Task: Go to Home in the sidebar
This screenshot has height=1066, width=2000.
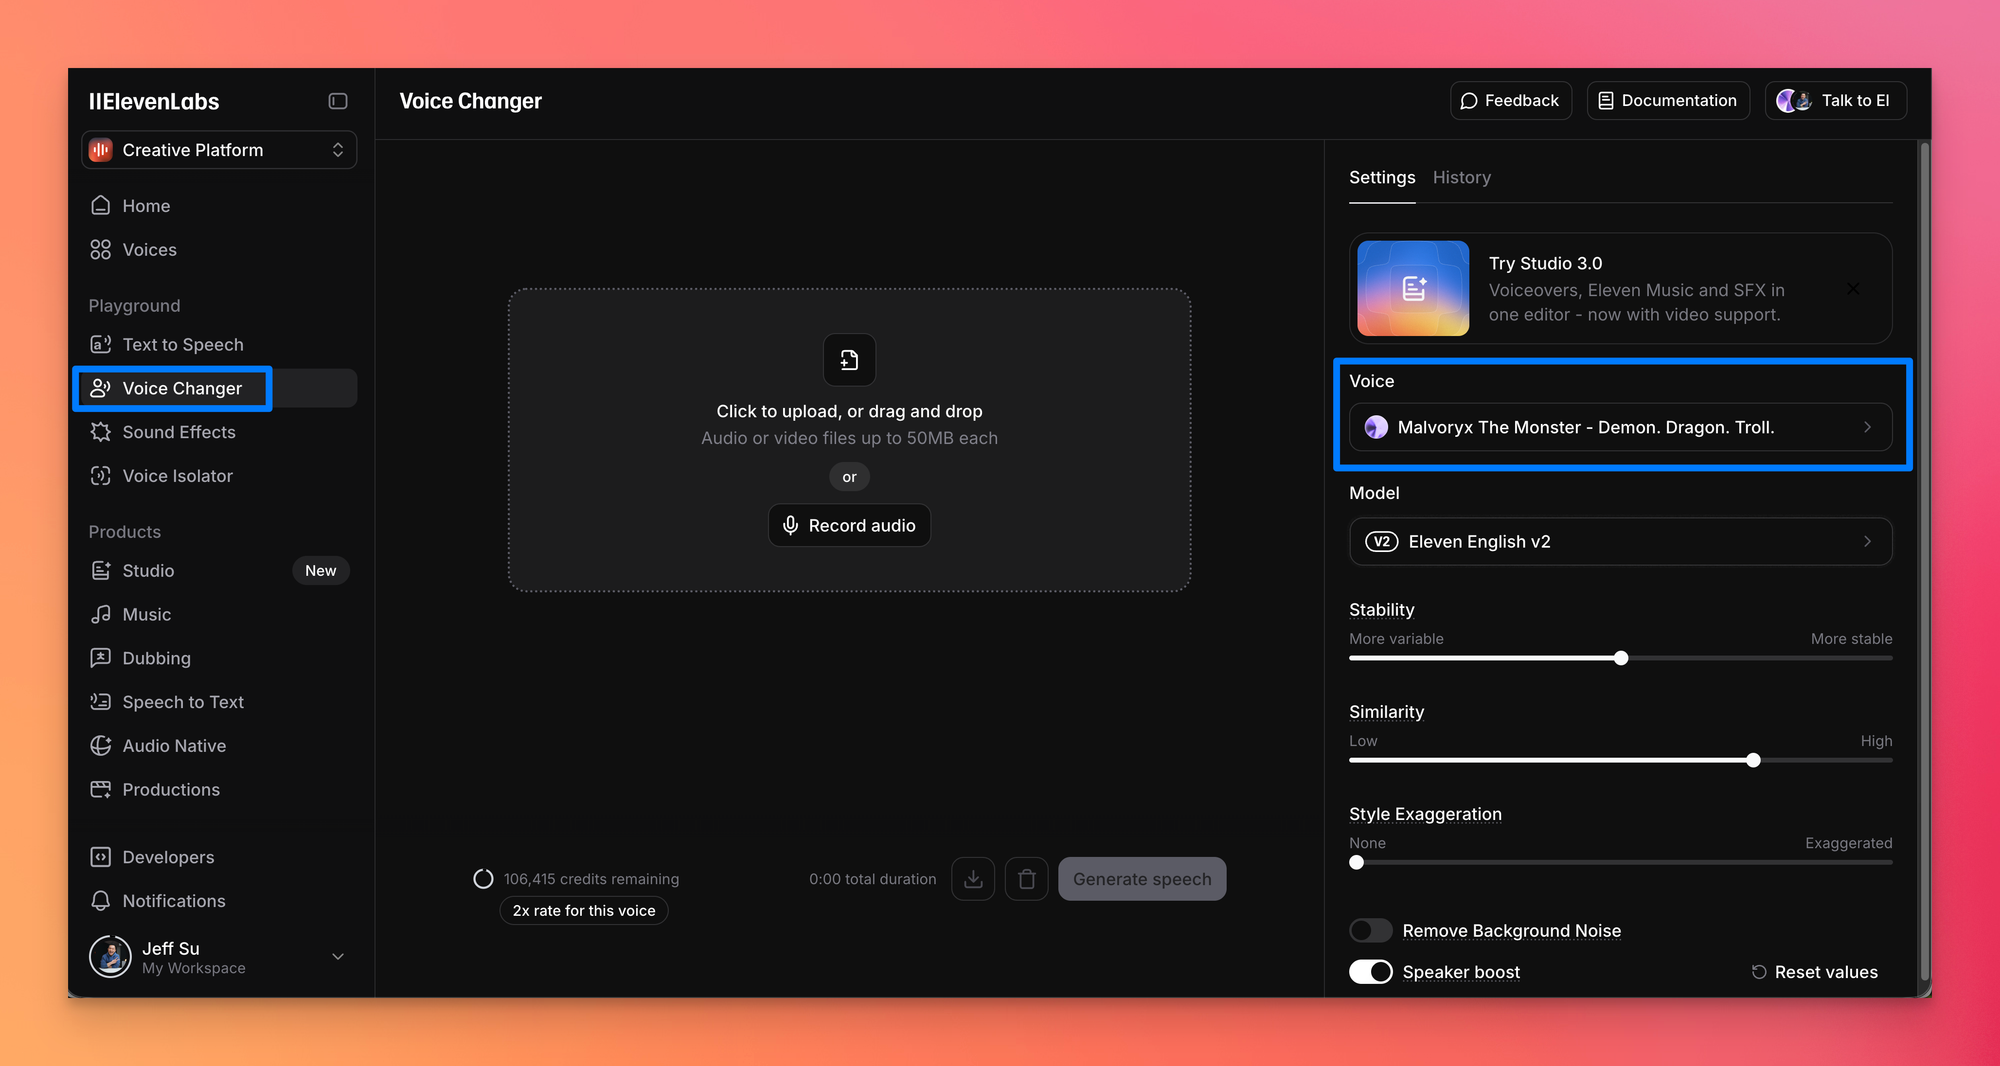Action: tap(219, 205)
